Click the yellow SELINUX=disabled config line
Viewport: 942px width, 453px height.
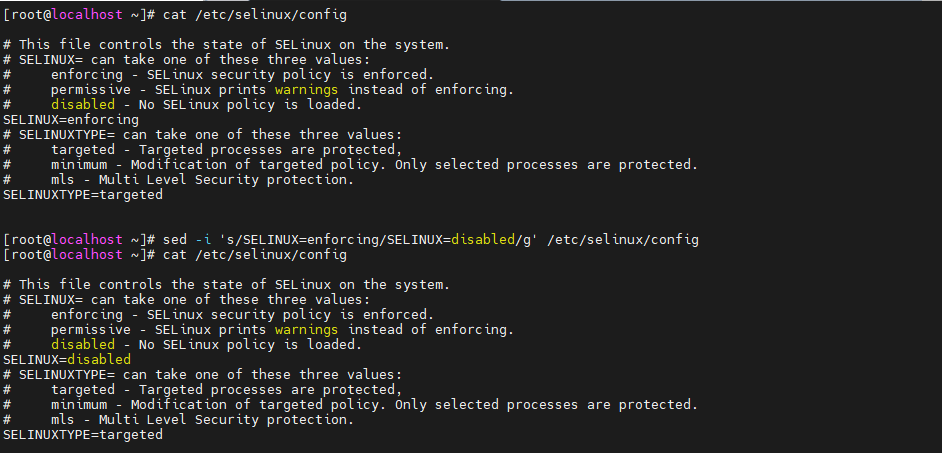(67, 360)
